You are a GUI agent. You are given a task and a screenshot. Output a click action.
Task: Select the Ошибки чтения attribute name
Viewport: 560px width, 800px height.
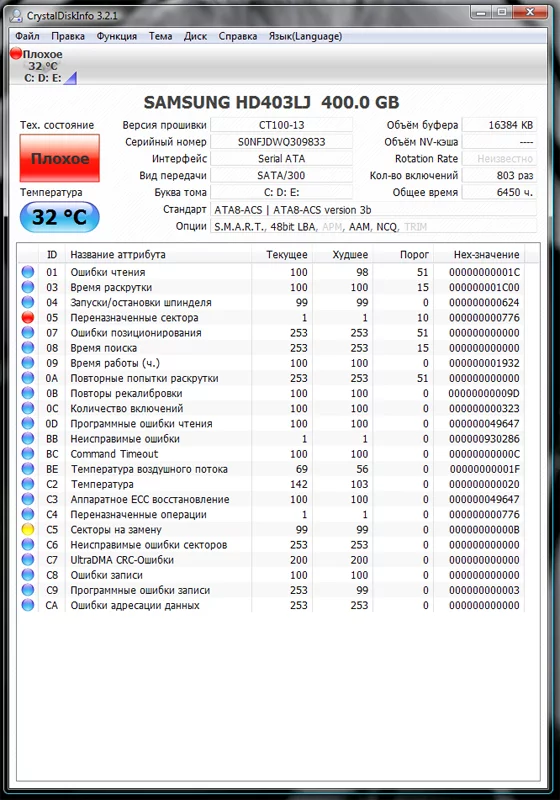(108, 272)
